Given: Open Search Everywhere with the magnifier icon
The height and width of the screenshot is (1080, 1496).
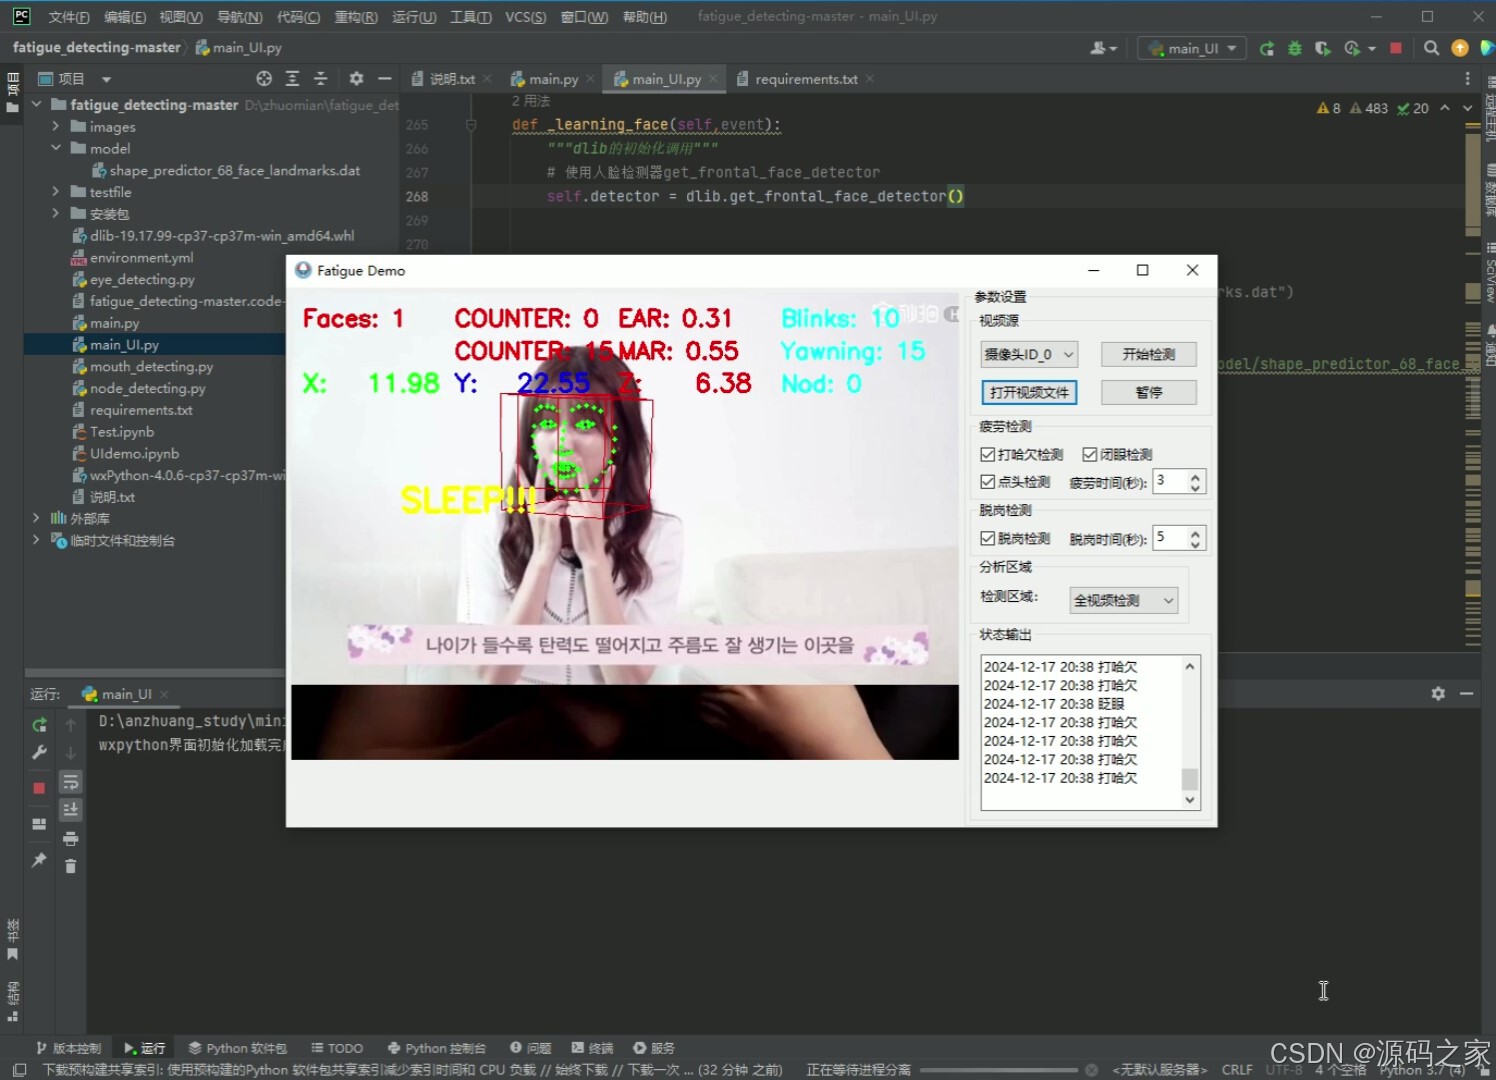Looking at the screenshot, I should 1431,47.
